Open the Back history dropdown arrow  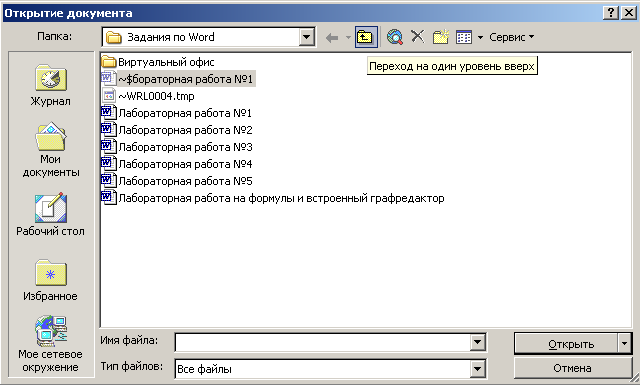click(x=348, y=38)
